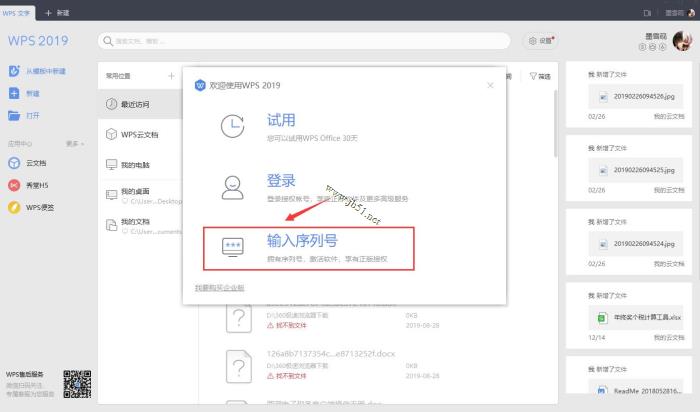The width and height of the screenshot is (700, 412).
Task: Click the file list vertical scrollbar
Action: (x=556, y=124)
